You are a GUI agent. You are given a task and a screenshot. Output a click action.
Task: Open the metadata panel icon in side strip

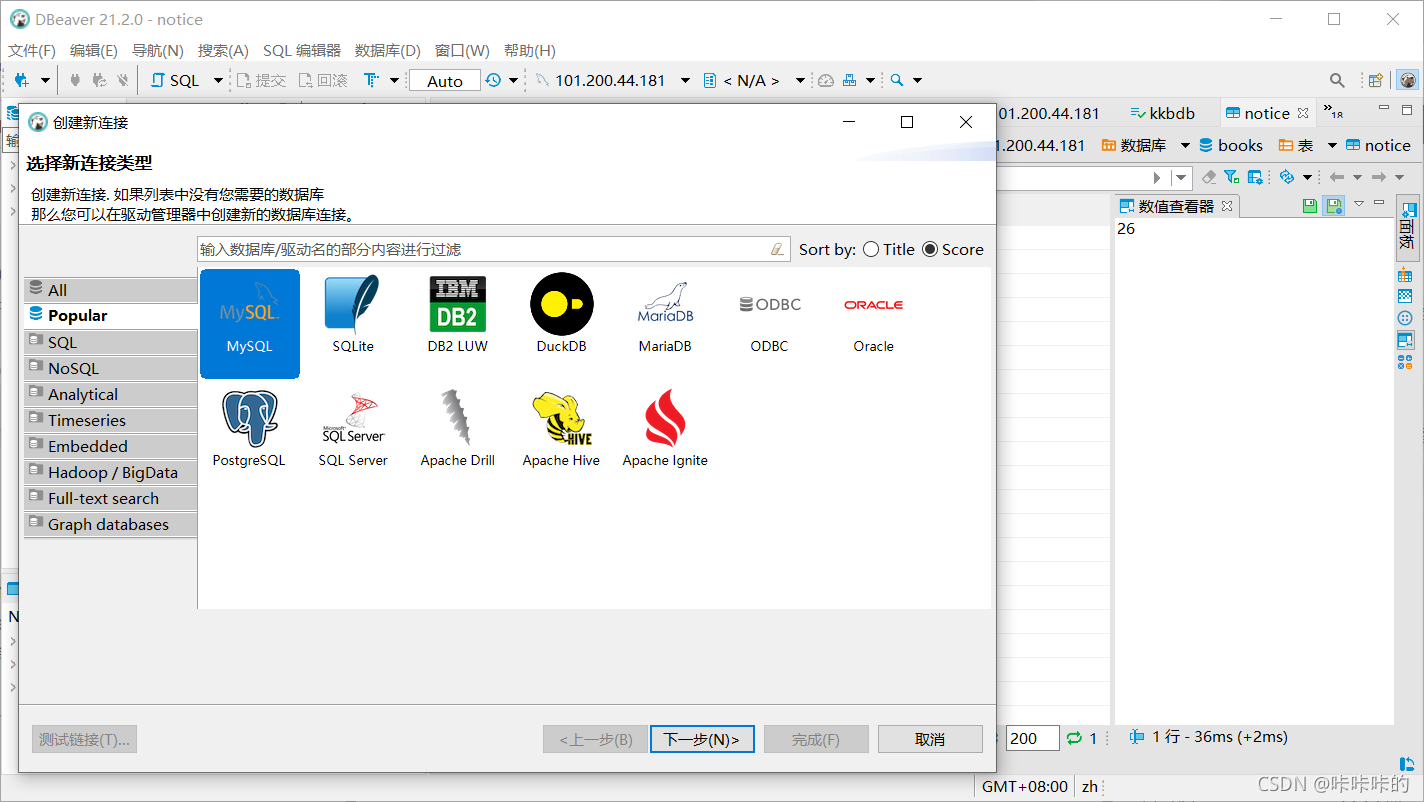pyautogui.click(x=1405, y=297)
